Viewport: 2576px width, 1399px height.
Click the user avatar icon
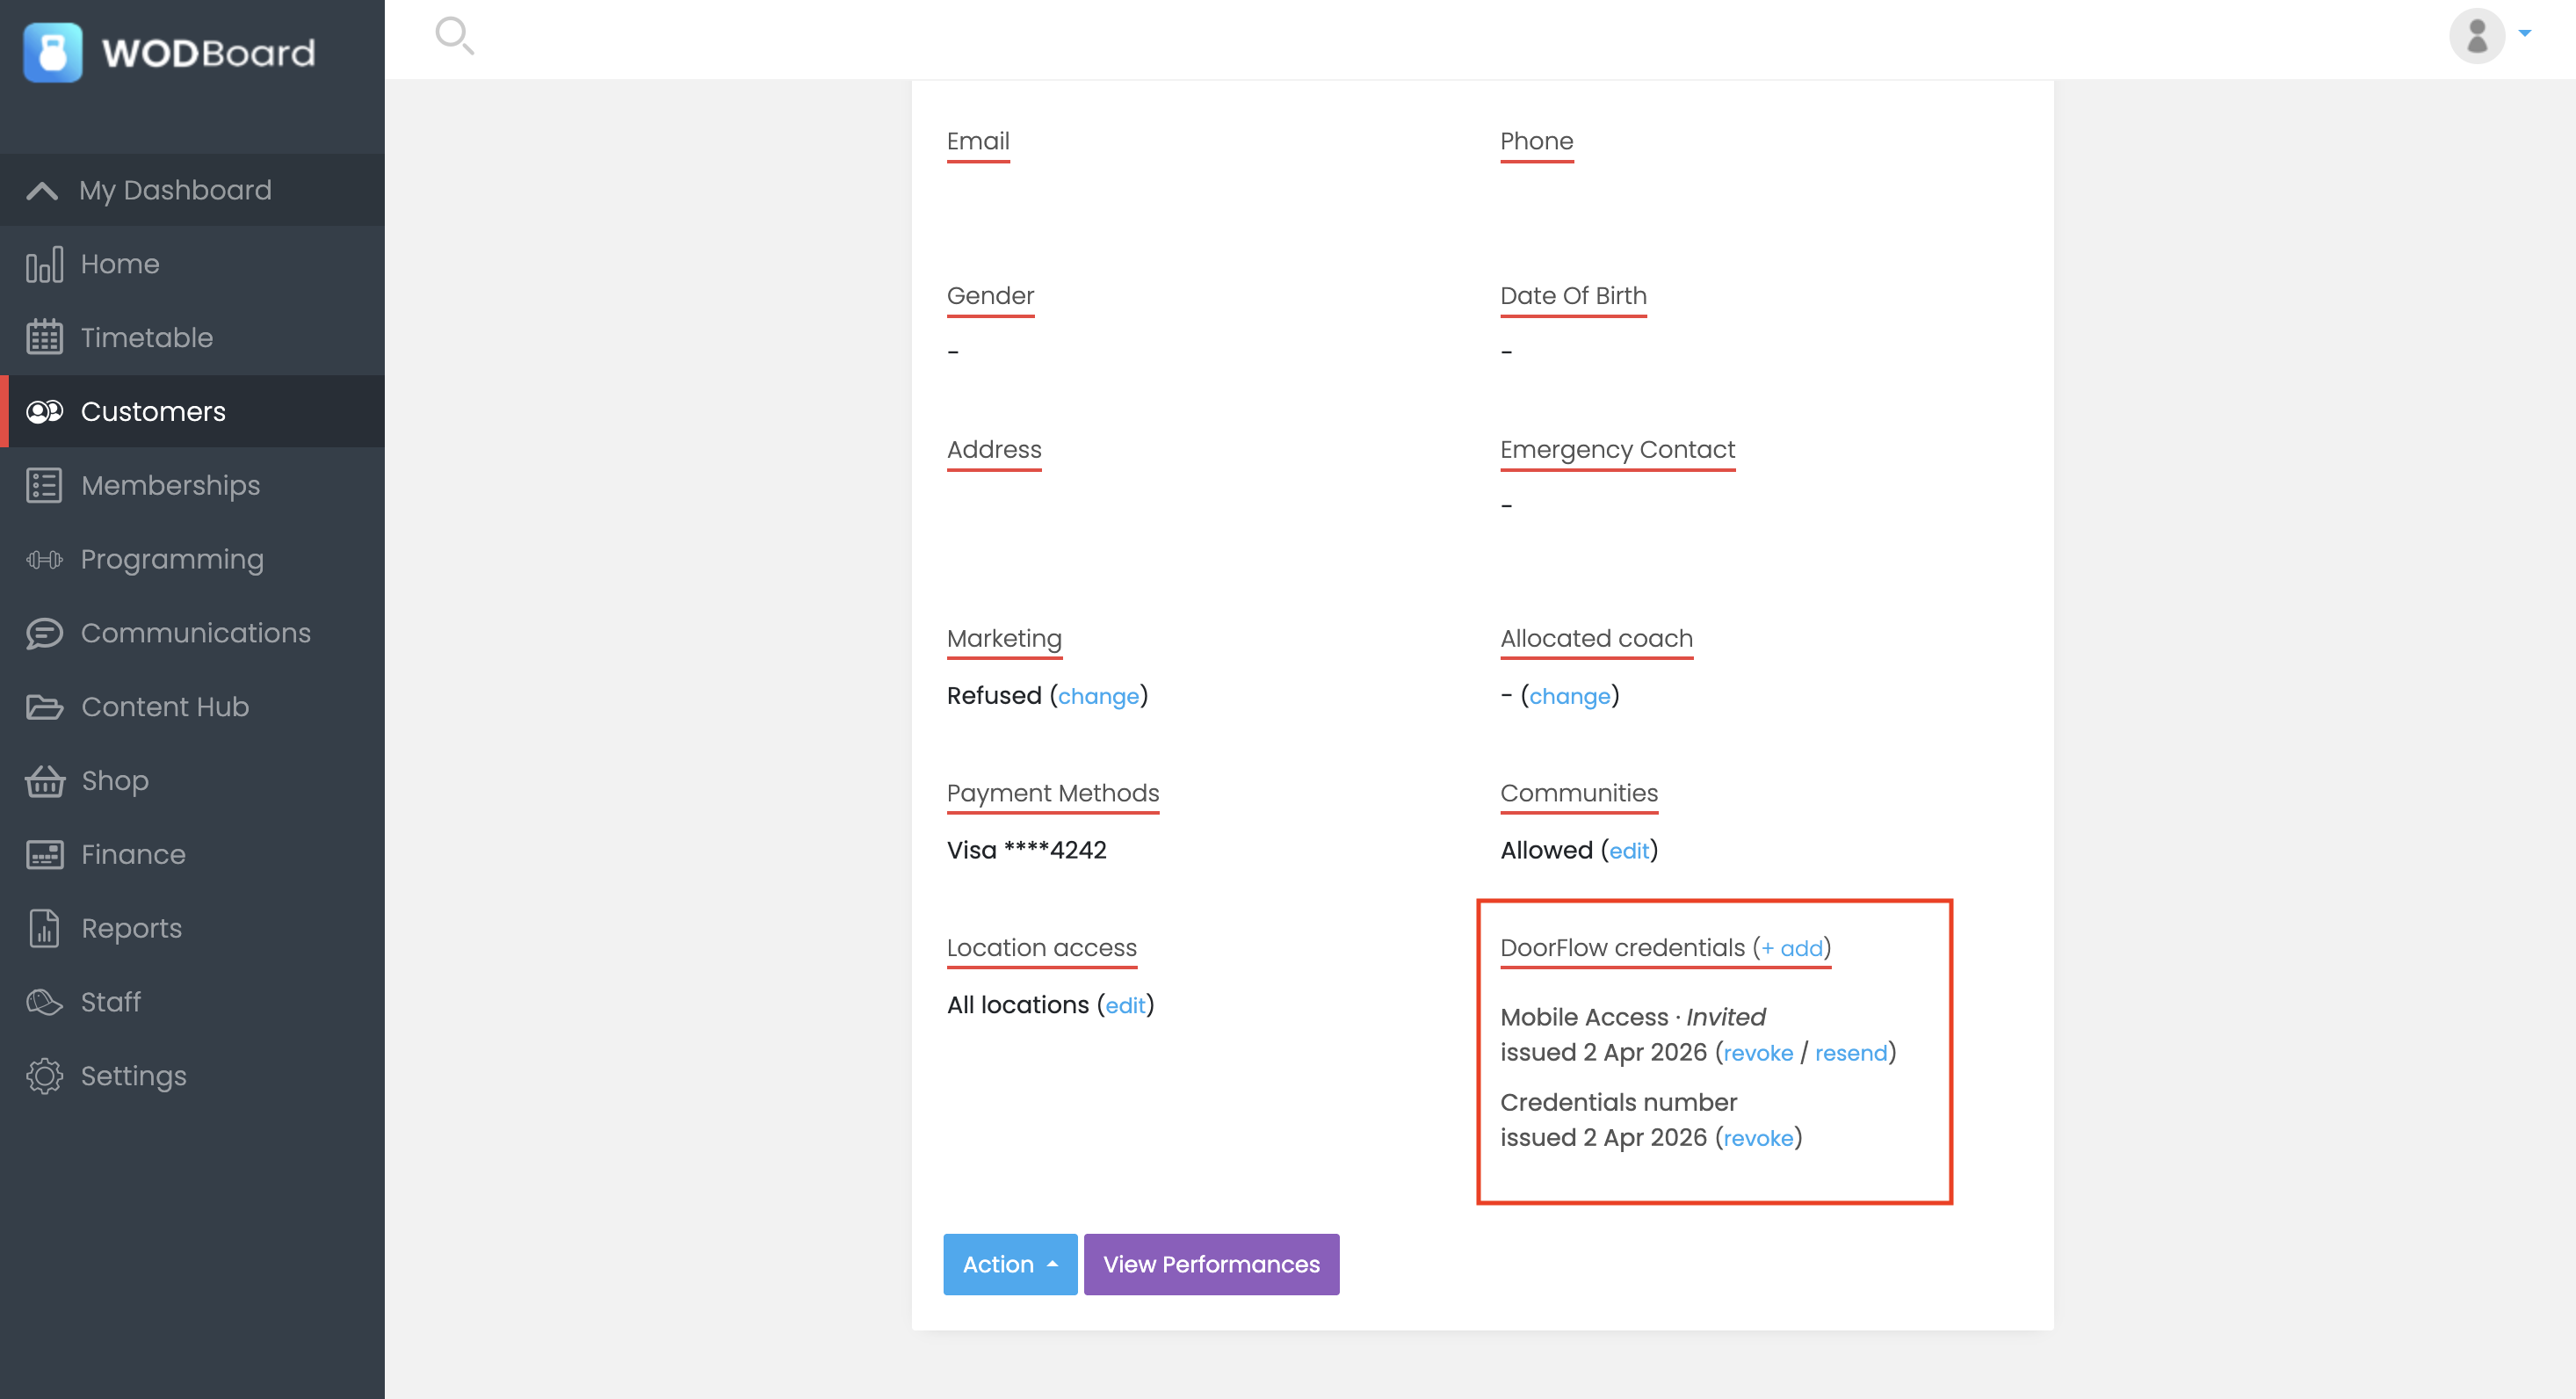click(x=2476, y=36)
